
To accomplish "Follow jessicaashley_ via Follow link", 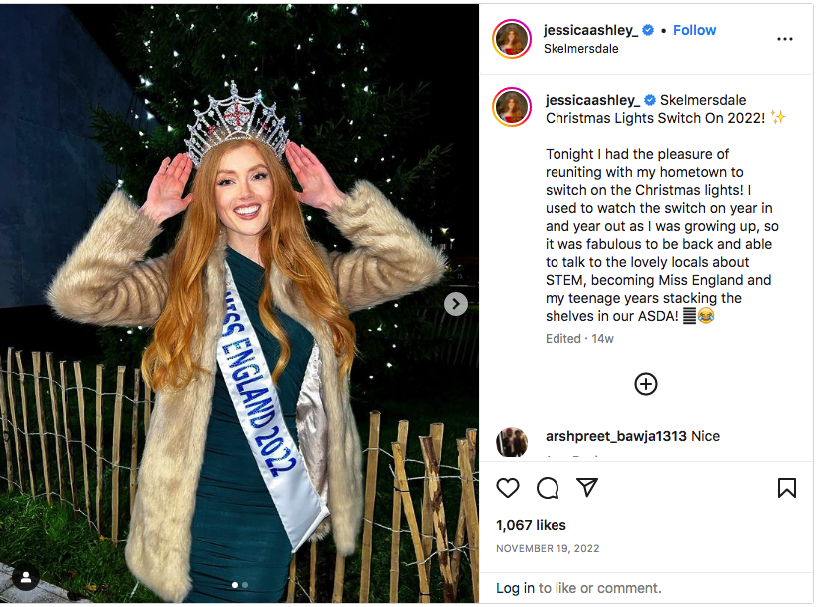I will click(694, 30).
